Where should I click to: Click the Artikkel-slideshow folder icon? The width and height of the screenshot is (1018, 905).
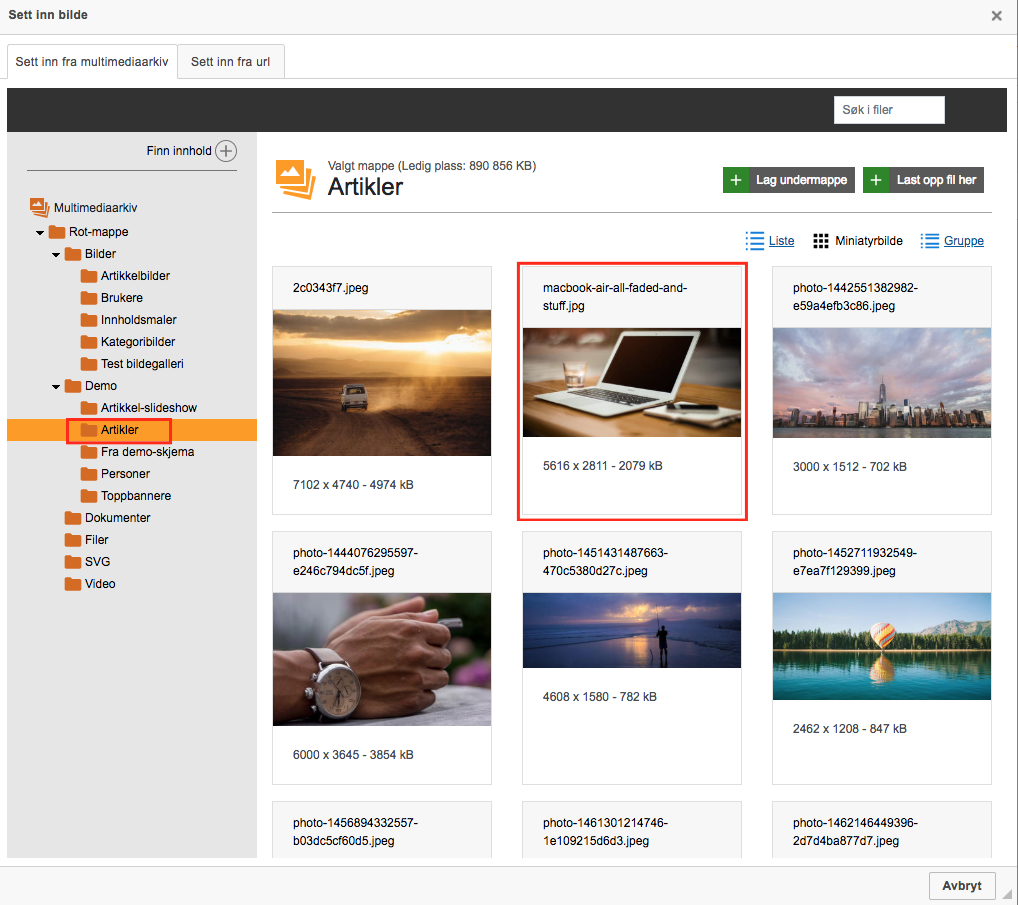(89, 408)
